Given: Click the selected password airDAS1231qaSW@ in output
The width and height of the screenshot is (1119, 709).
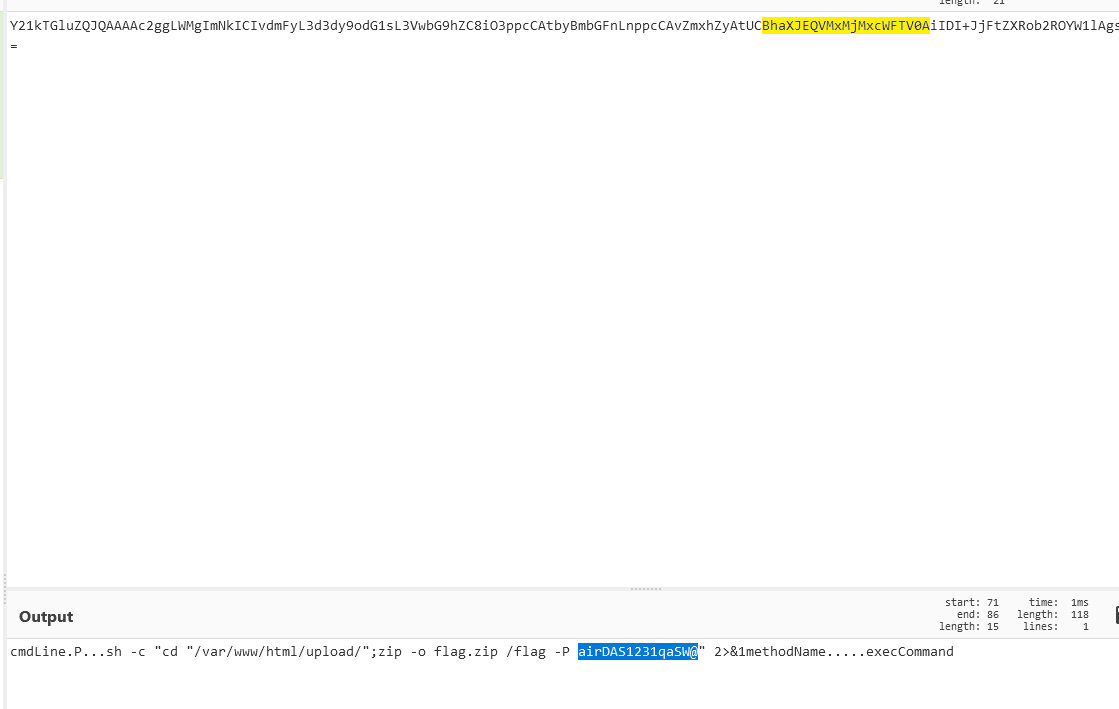Looking at the screenshot, I should 638,651.
